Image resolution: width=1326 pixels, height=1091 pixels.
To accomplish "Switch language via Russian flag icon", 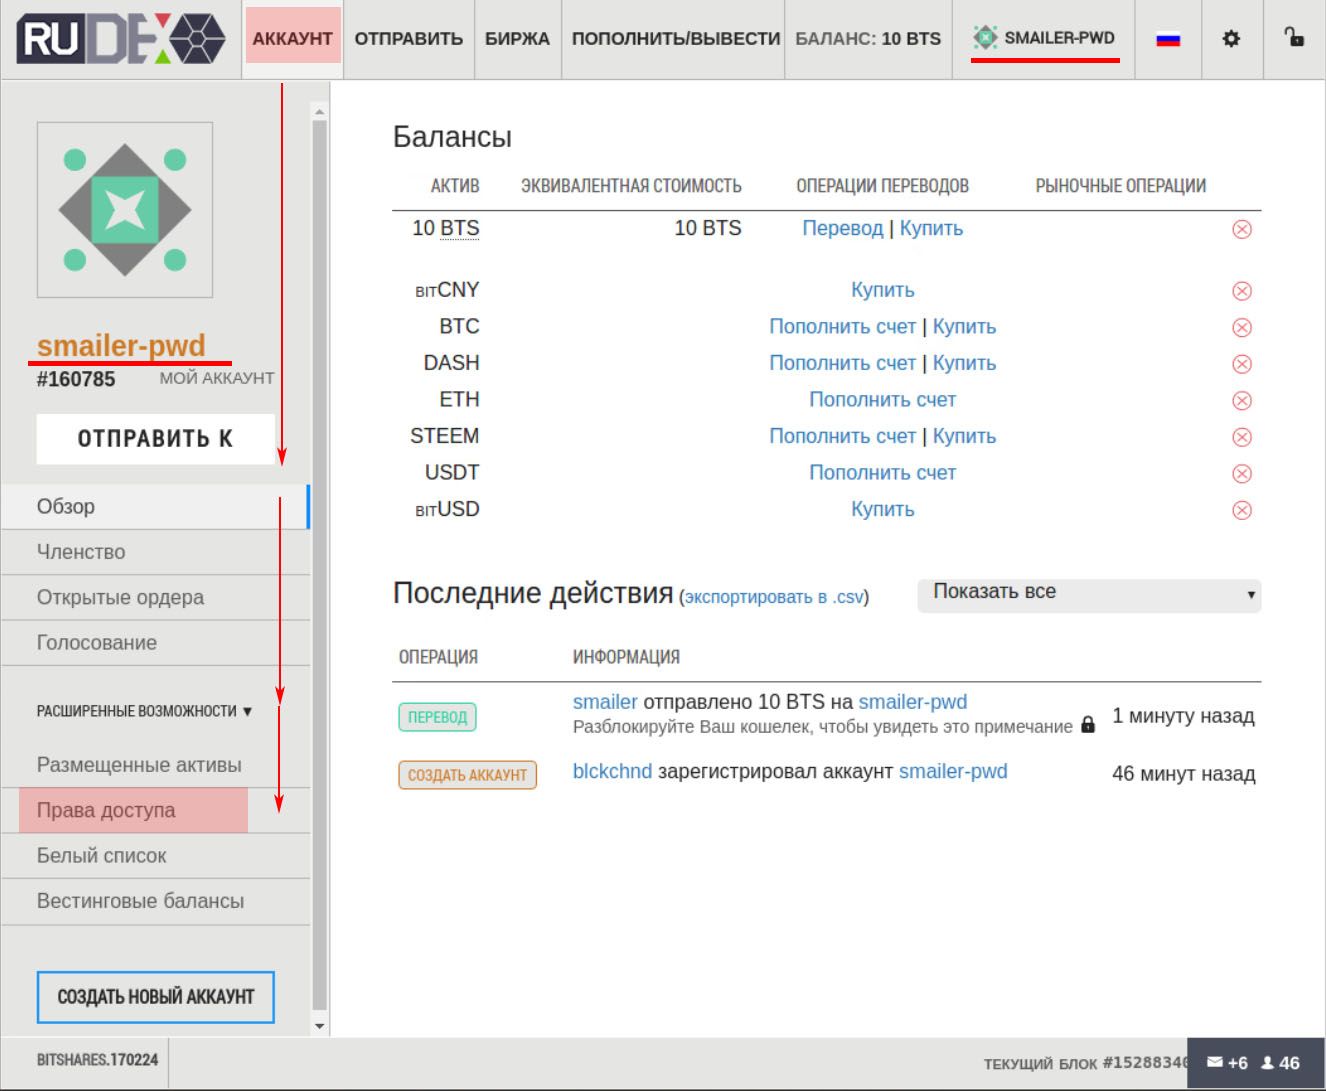I will coord(1167,39).
